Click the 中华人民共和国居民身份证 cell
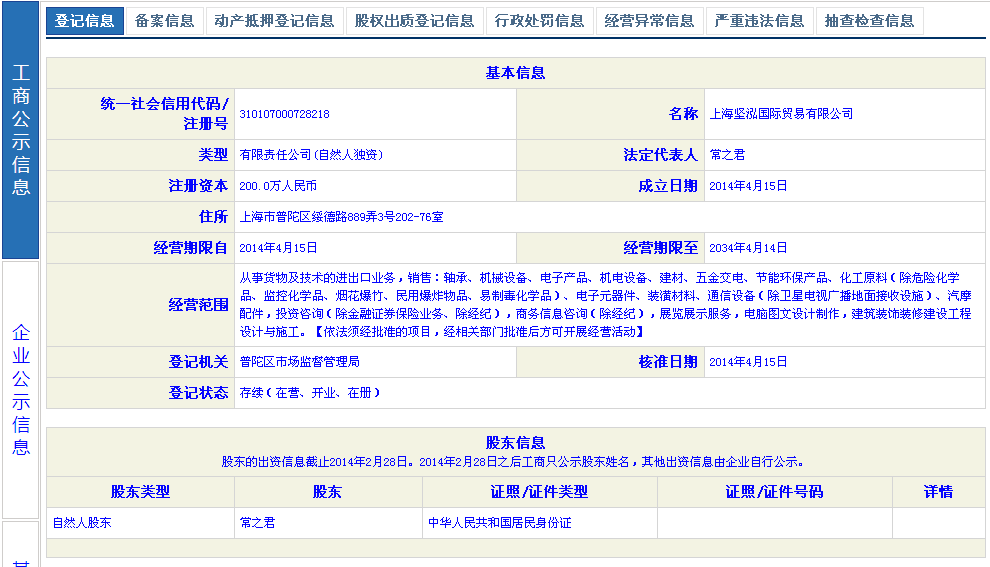Screen dimensions: 990x567 (499, 523)
